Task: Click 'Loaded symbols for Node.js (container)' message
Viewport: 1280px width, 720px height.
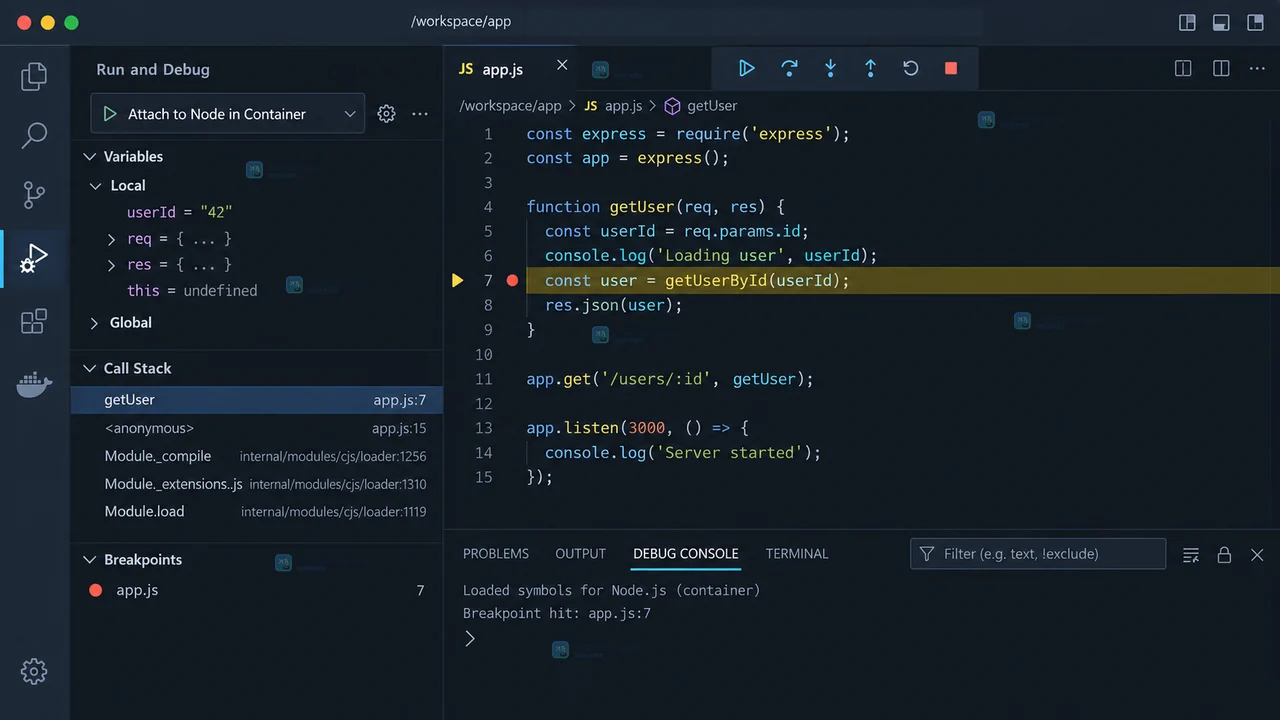Action: tap(611, 590)
